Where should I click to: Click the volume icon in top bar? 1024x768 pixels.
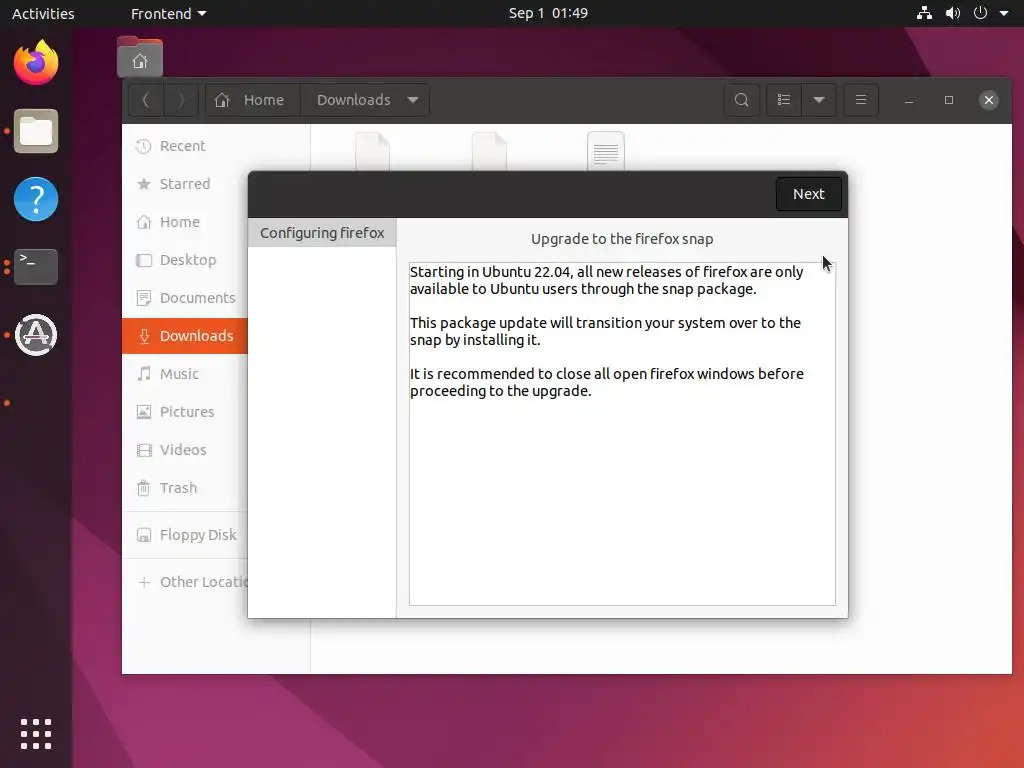[x=953, y=13]
